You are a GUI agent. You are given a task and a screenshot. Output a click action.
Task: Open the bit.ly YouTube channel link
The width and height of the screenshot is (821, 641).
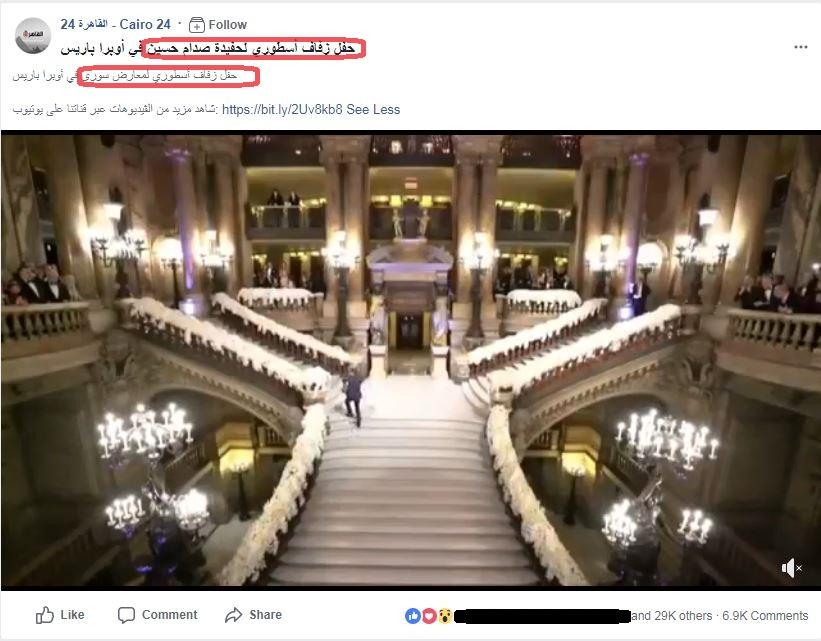[282, 109]
